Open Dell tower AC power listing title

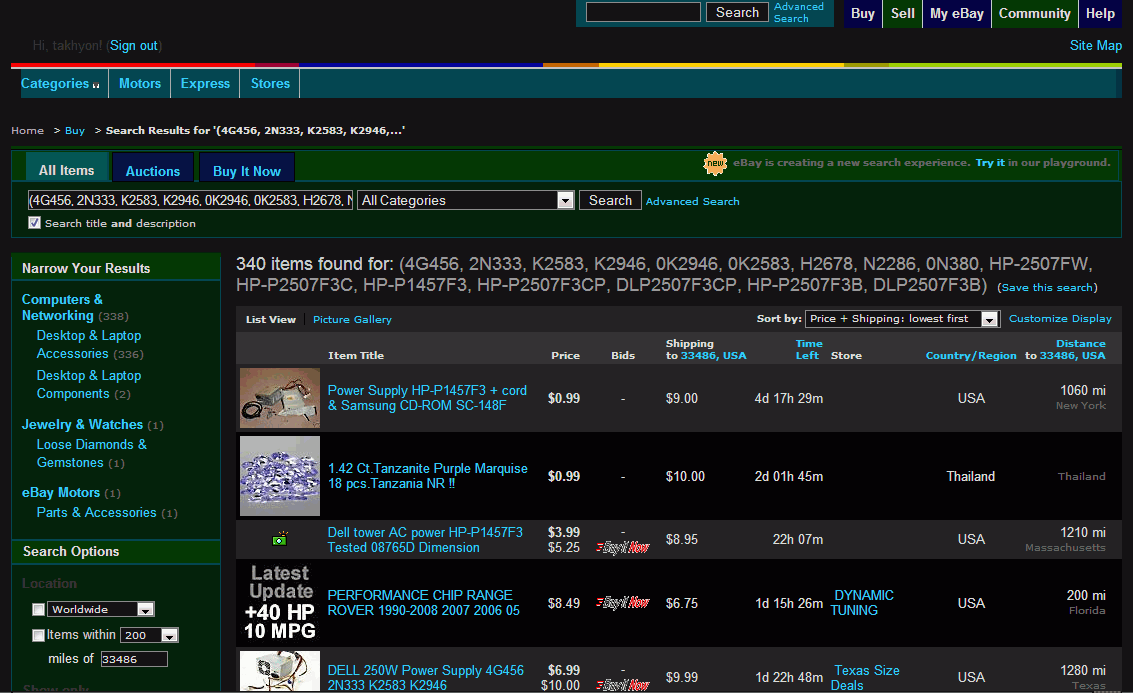coord(425,540)
